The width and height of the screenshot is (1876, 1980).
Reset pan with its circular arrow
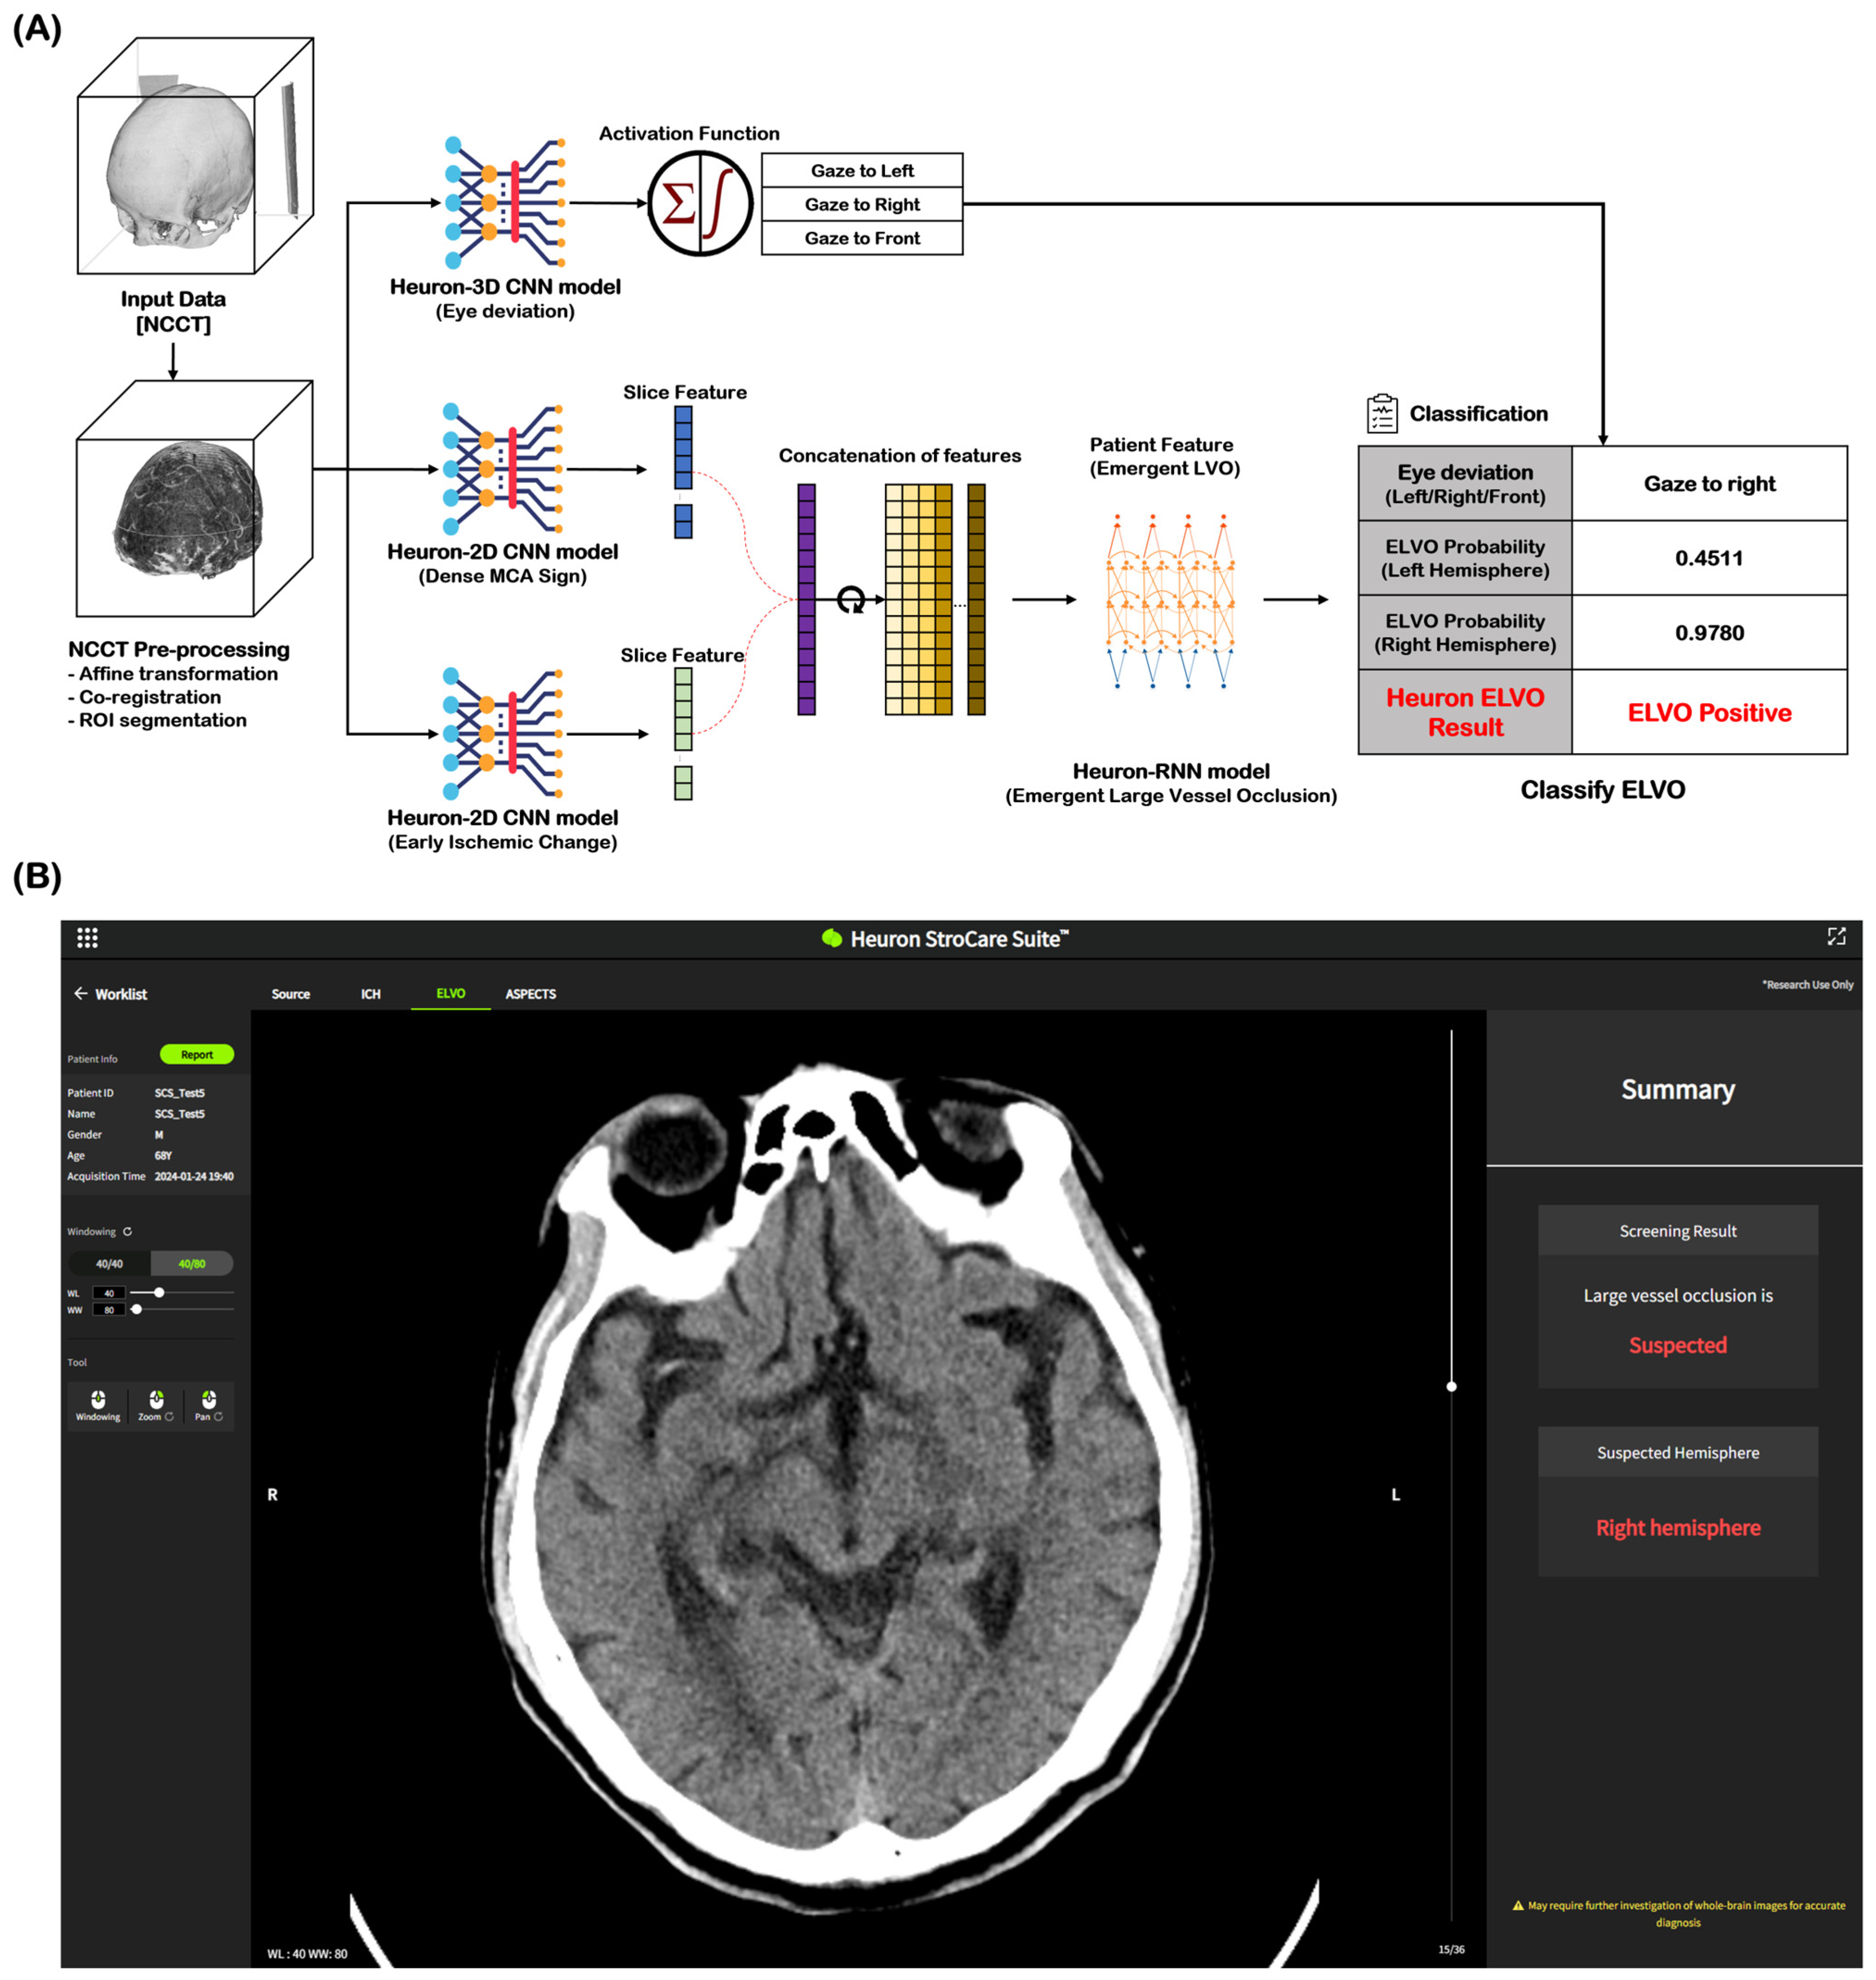tap(218, 1417)
